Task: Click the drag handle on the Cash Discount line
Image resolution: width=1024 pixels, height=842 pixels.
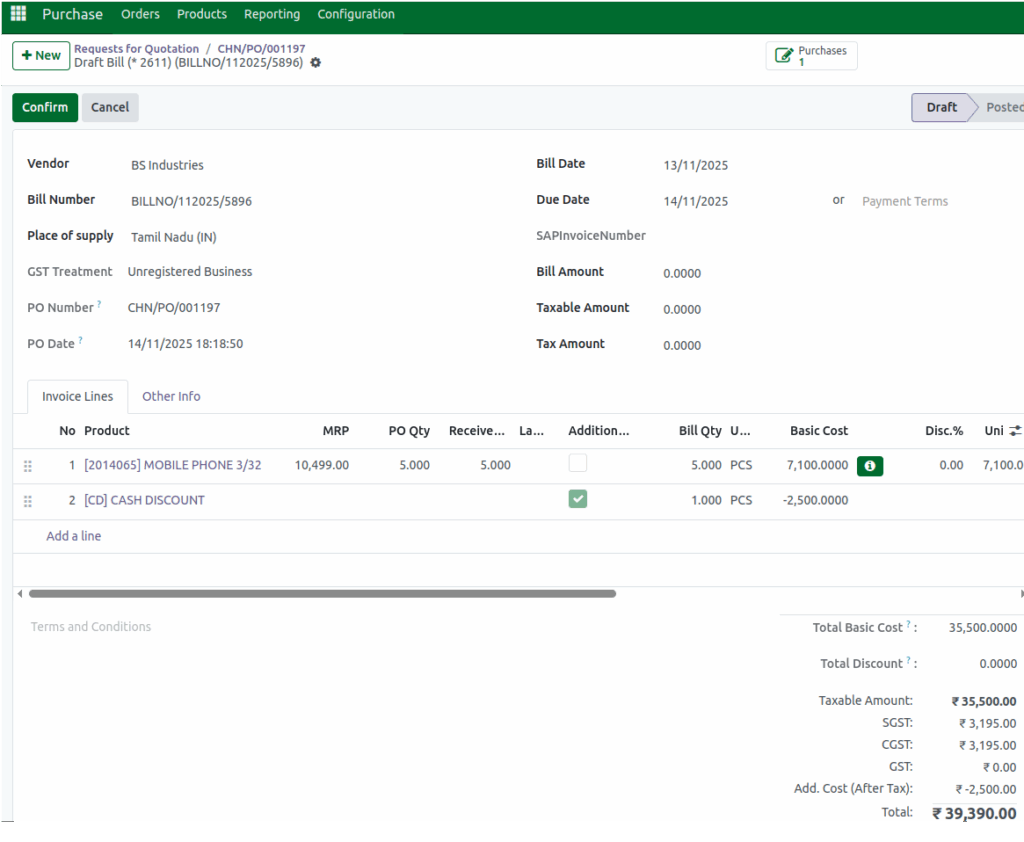Action: tap(28, 500)
